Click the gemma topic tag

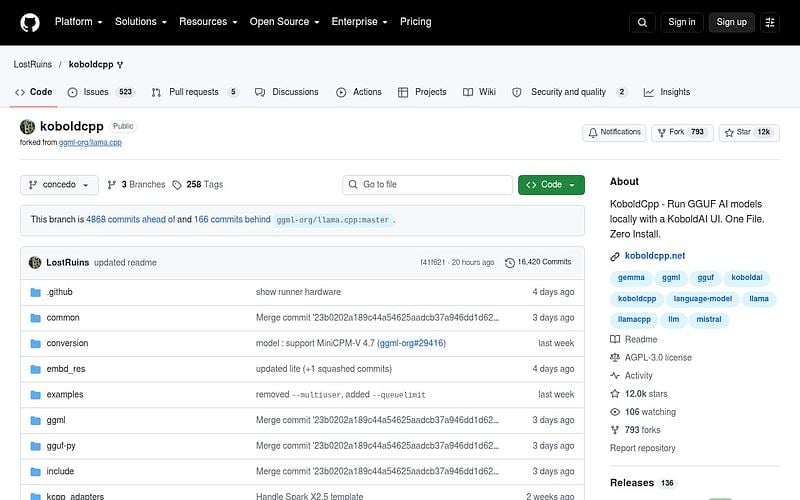(631, 278)
